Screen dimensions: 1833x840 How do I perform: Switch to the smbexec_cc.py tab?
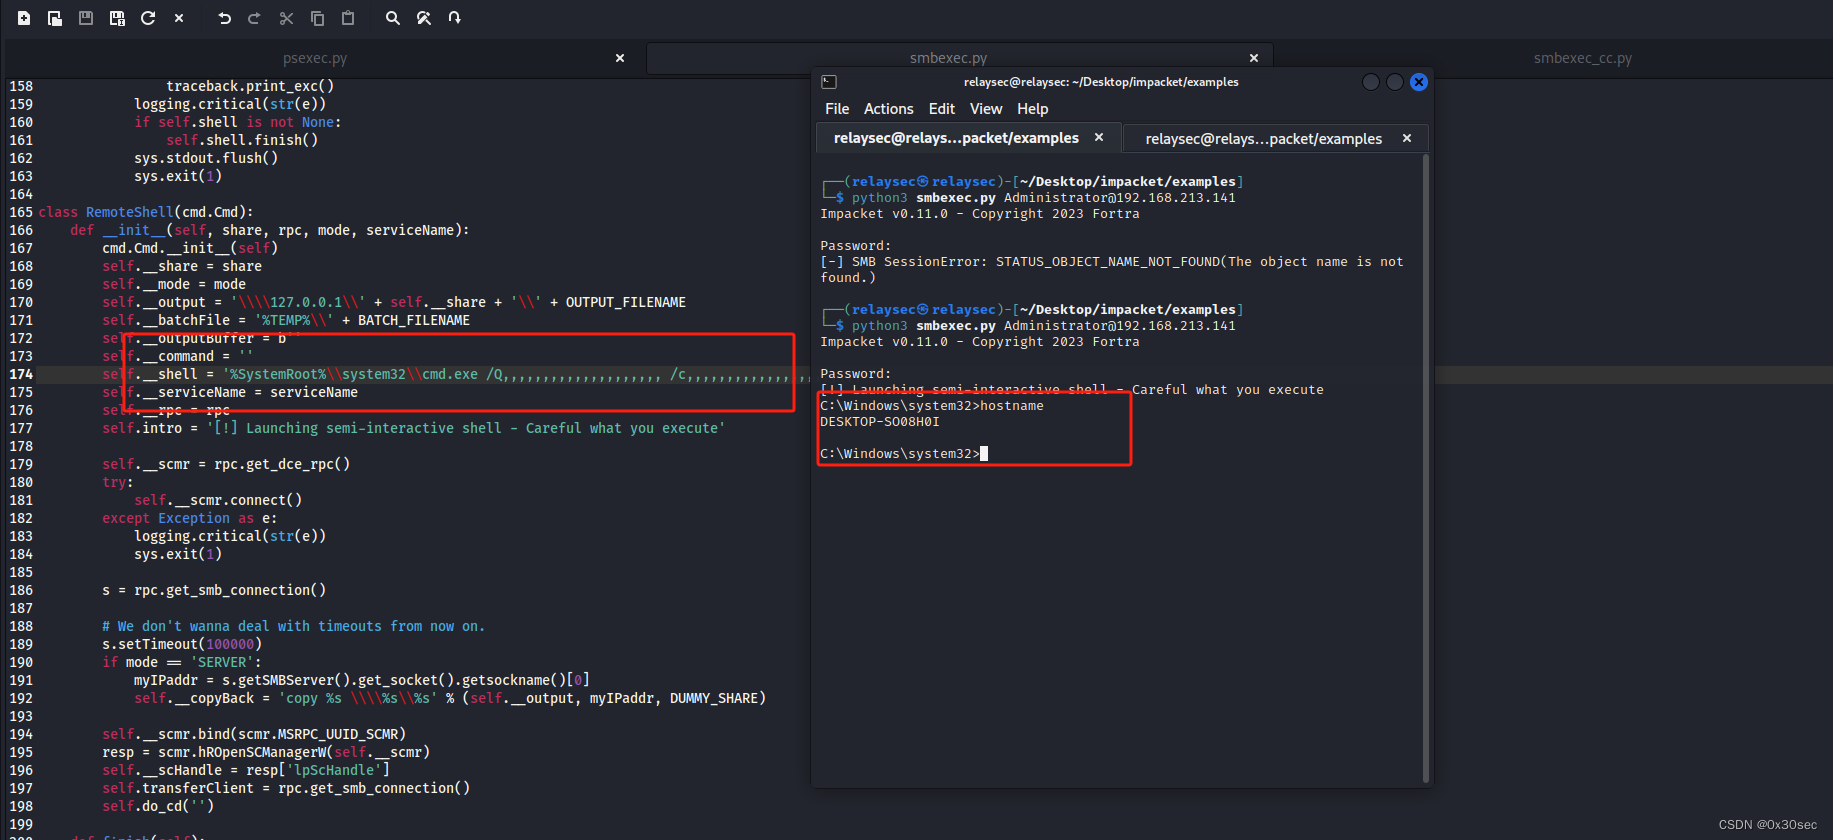point(1582,58)
